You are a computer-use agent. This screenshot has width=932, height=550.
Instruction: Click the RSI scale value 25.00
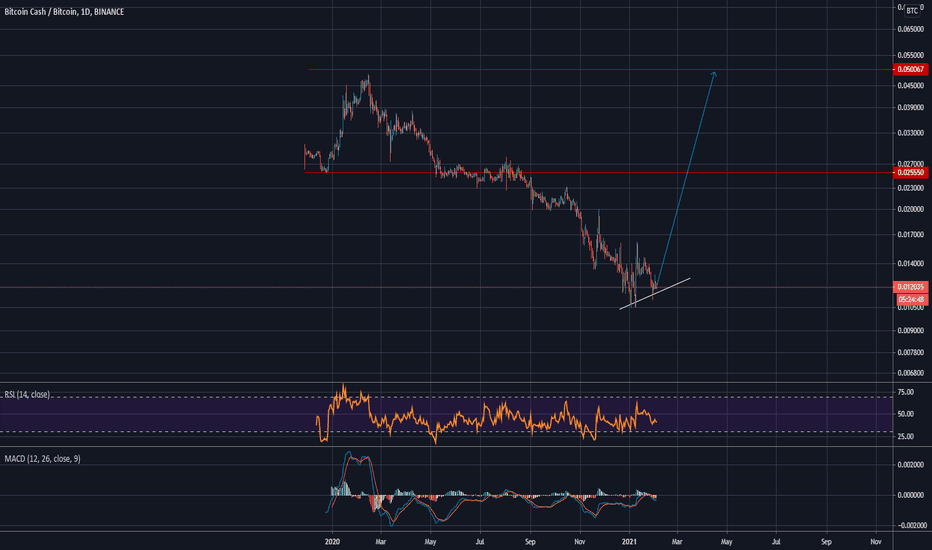[x=906, y=436]
